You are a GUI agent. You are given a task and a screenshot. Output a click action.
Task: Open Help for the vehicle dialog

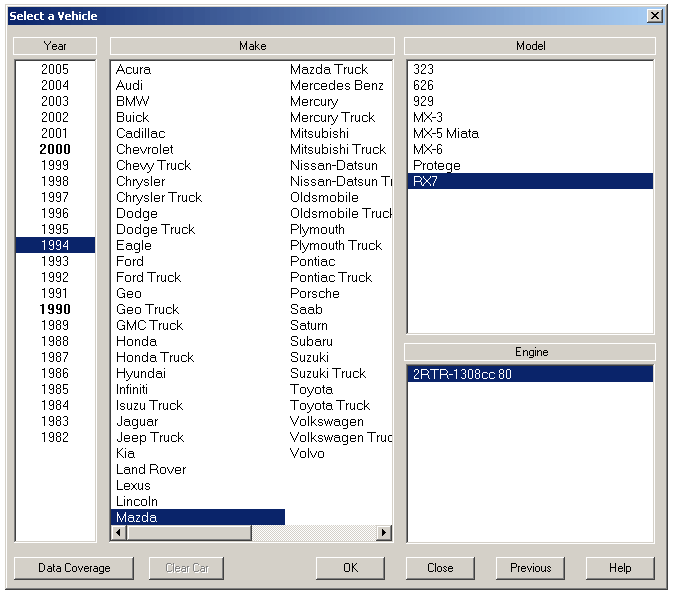coord(620,568)
